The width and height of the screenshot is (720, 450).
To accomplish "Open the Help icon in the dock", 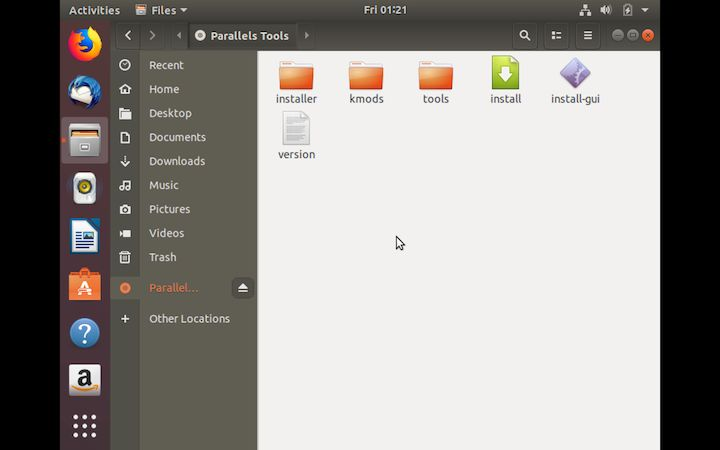I will (x=85, y=333).
